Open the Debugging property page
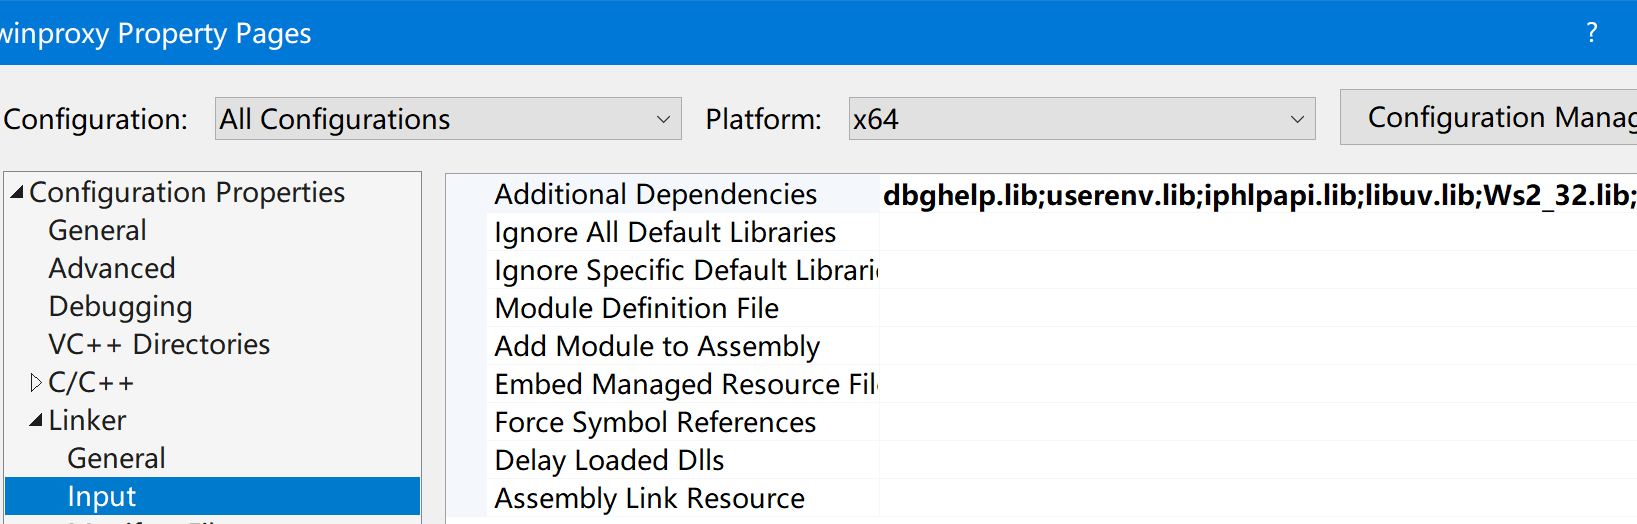This screenshot has width=1637, height=524. (120, 306)
